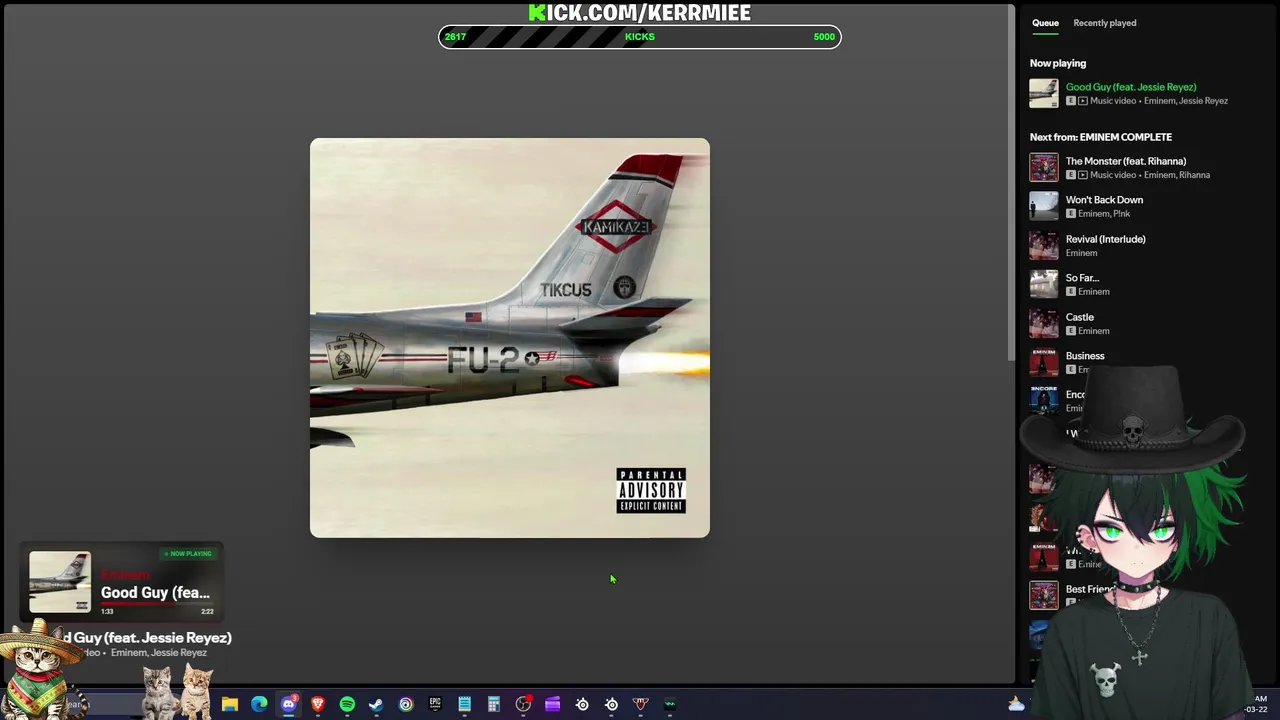Click the Best Friend queue thumbnail

pos(1044,595)
